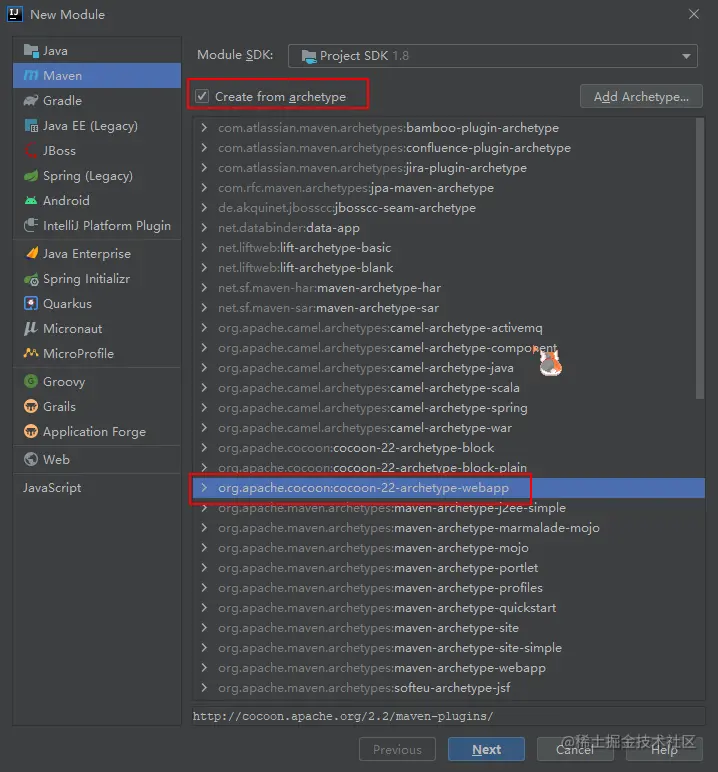The height and width of the screenshot is (772, 718).
Task: Select org.apache.cocoon:cocoon-22-archetype-webapp row
Action: coord(449,487)
